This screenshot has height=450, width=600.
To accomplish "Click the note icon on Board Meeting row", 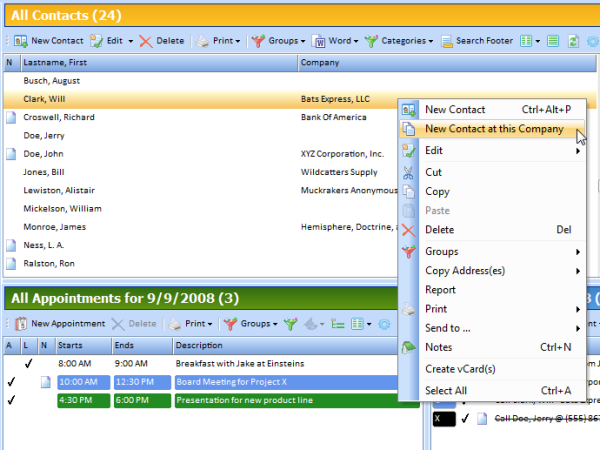I will (46, 382).
